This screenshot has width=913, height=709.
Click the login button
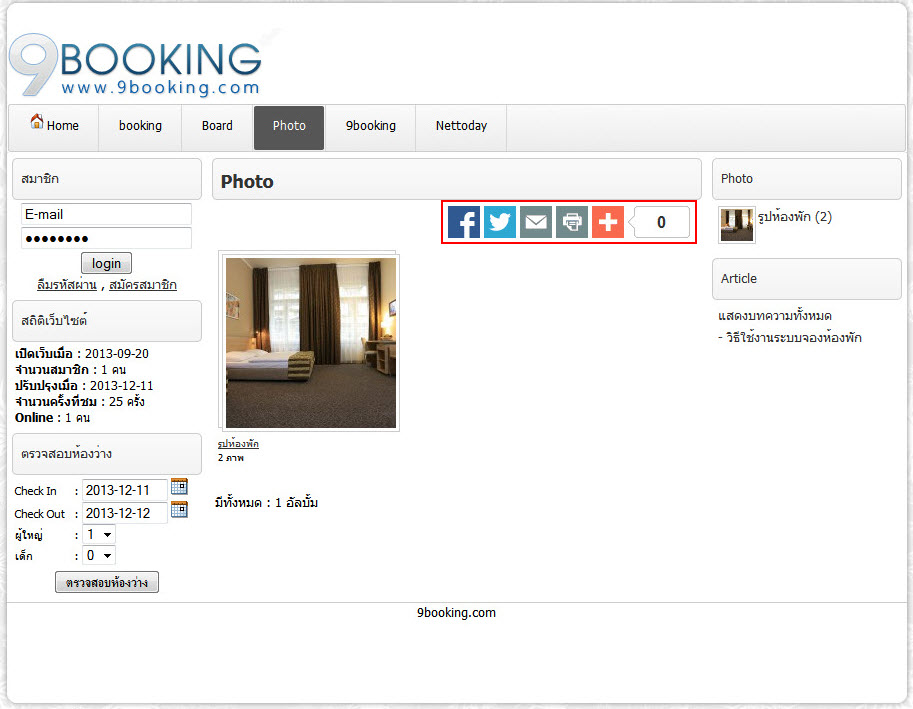pos(106,263)
